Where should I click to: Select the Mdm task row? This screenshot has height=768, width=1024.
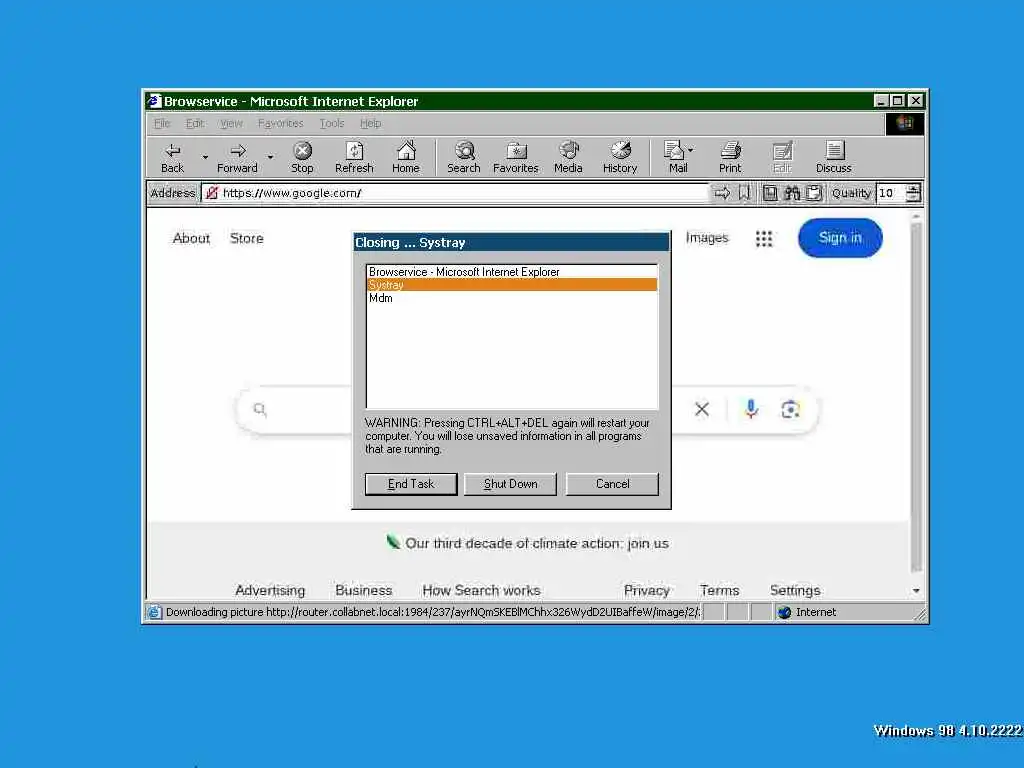point(512,298)
